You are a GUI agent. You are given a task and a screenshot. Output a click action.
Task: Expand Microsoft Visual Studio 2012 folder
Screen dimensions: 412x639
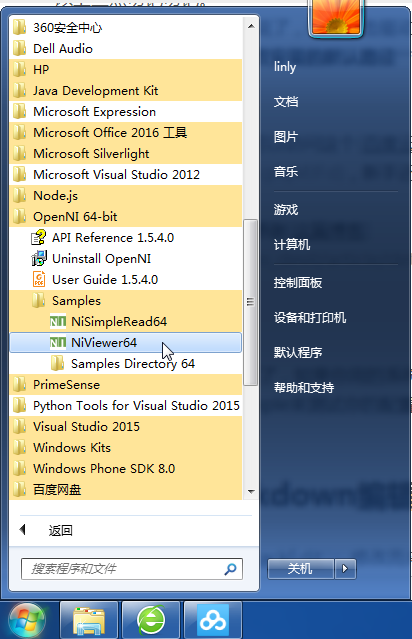(126, 174)
